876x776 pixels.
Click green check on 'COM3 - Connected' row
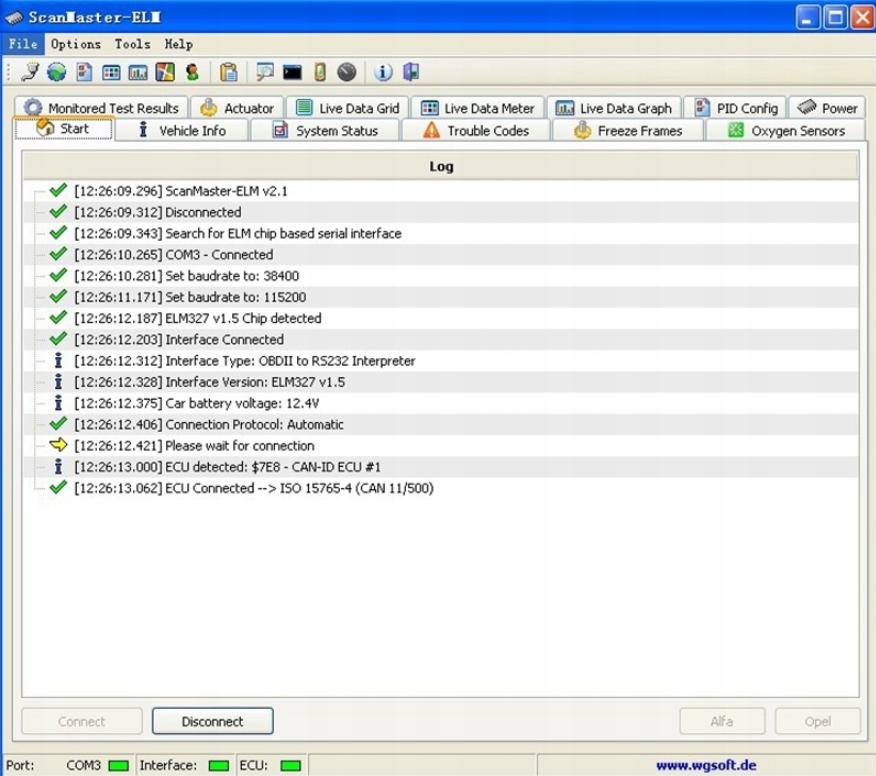58,254
